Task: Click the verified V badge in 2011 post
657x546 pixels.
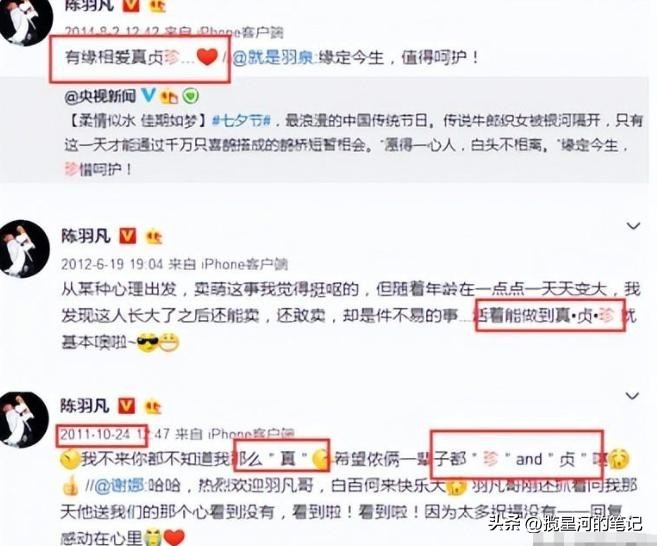Action: click(127, 406)
